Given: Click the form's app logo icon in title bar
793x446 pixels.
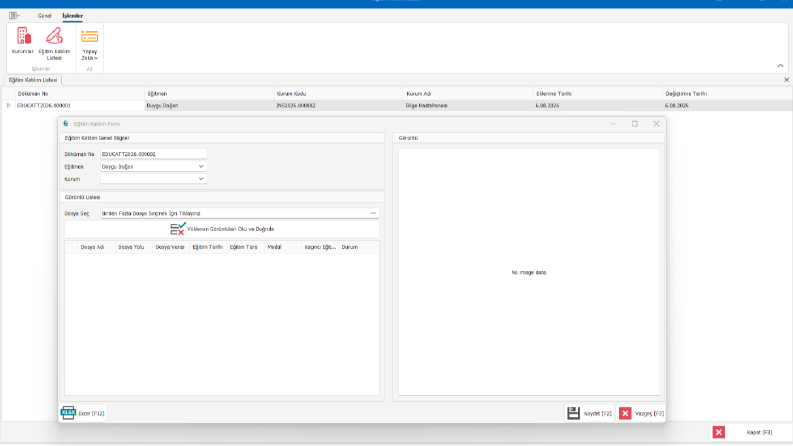Looking at the screenshot, I should 66,124.
